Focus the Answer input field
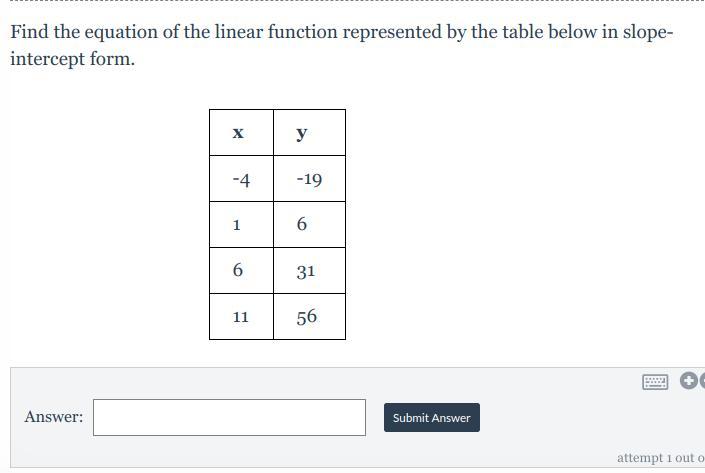The width and height of the screenshot is (705, 473). (x=229, y=418)
